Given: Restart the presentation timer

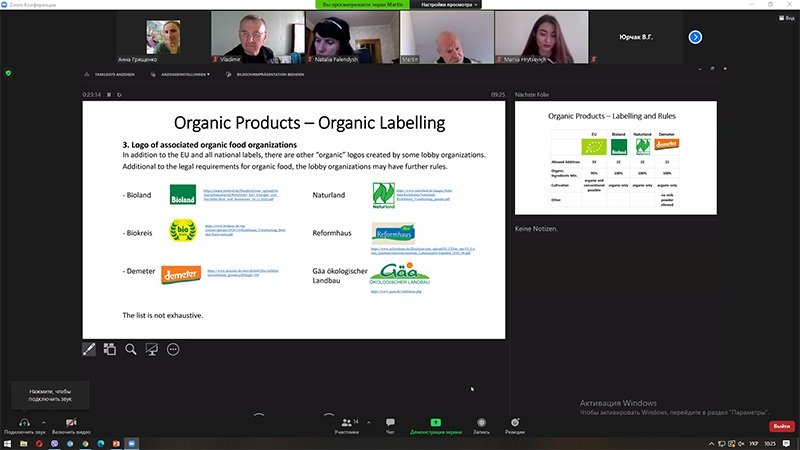Looking at the screenshot, I should [x=119, y=95].
